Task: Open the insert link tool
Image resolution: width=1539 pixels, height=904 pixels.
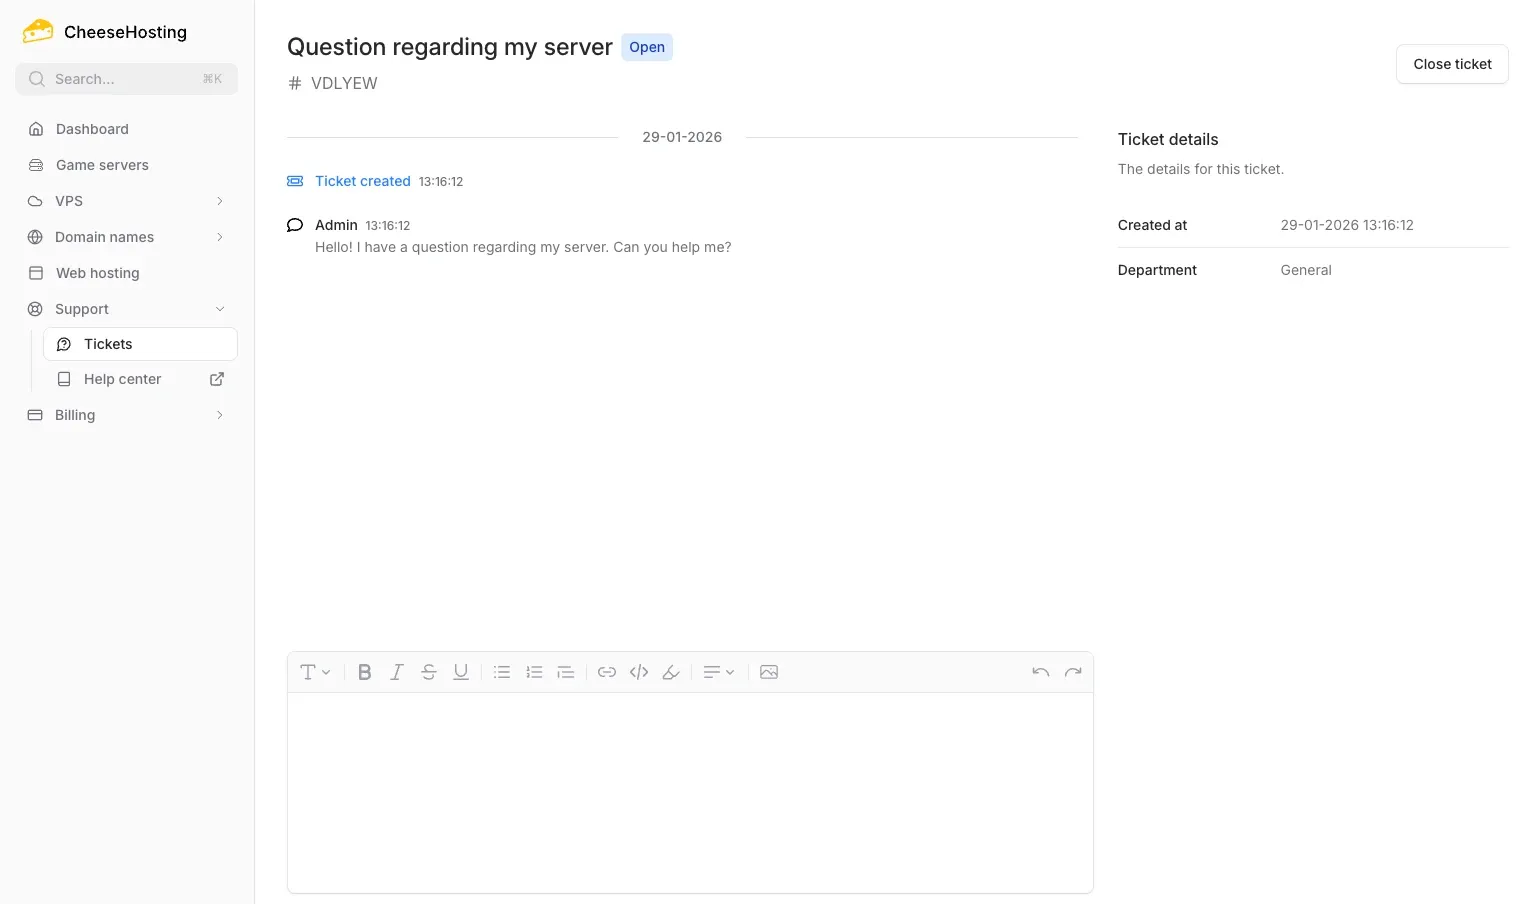Action: tap(606, 671)
